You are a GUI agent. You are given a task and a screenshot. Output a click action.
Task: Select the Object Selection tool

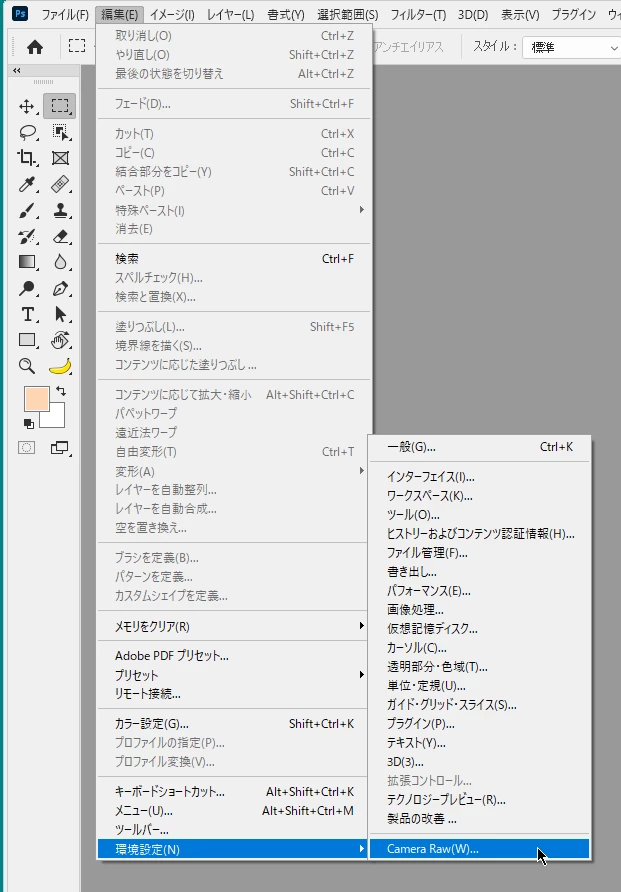(60, 132)
